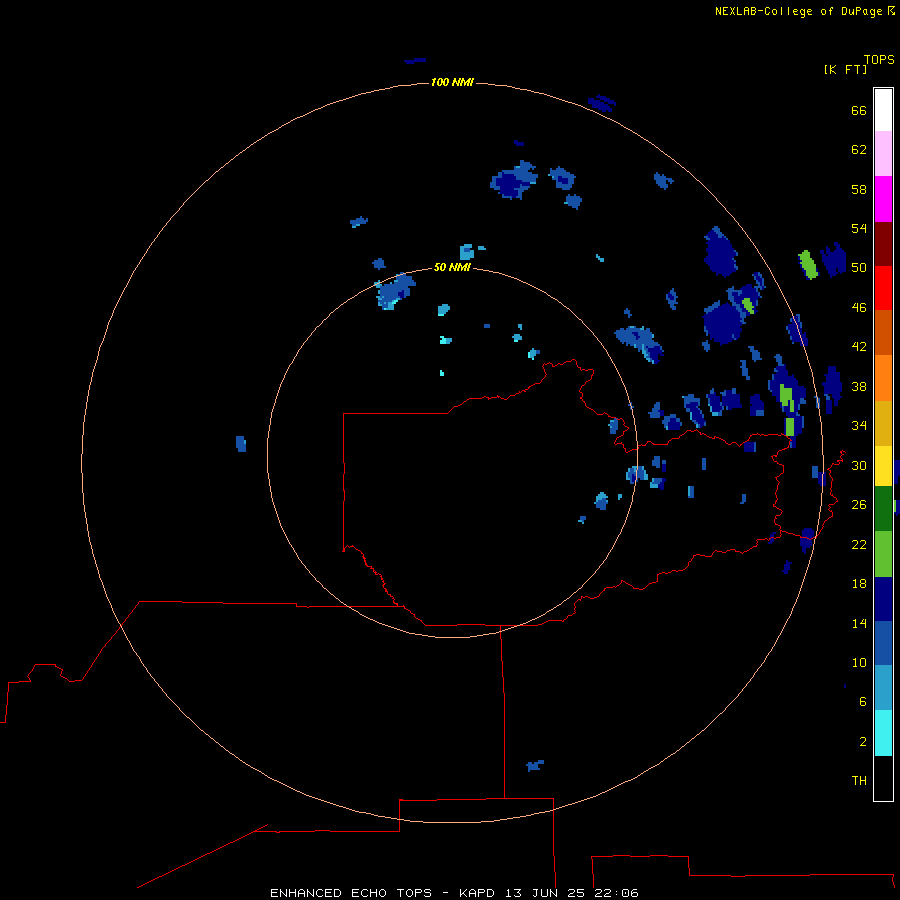Click the TH threshold legend label
Screen dimensions: 900x900
859,781
